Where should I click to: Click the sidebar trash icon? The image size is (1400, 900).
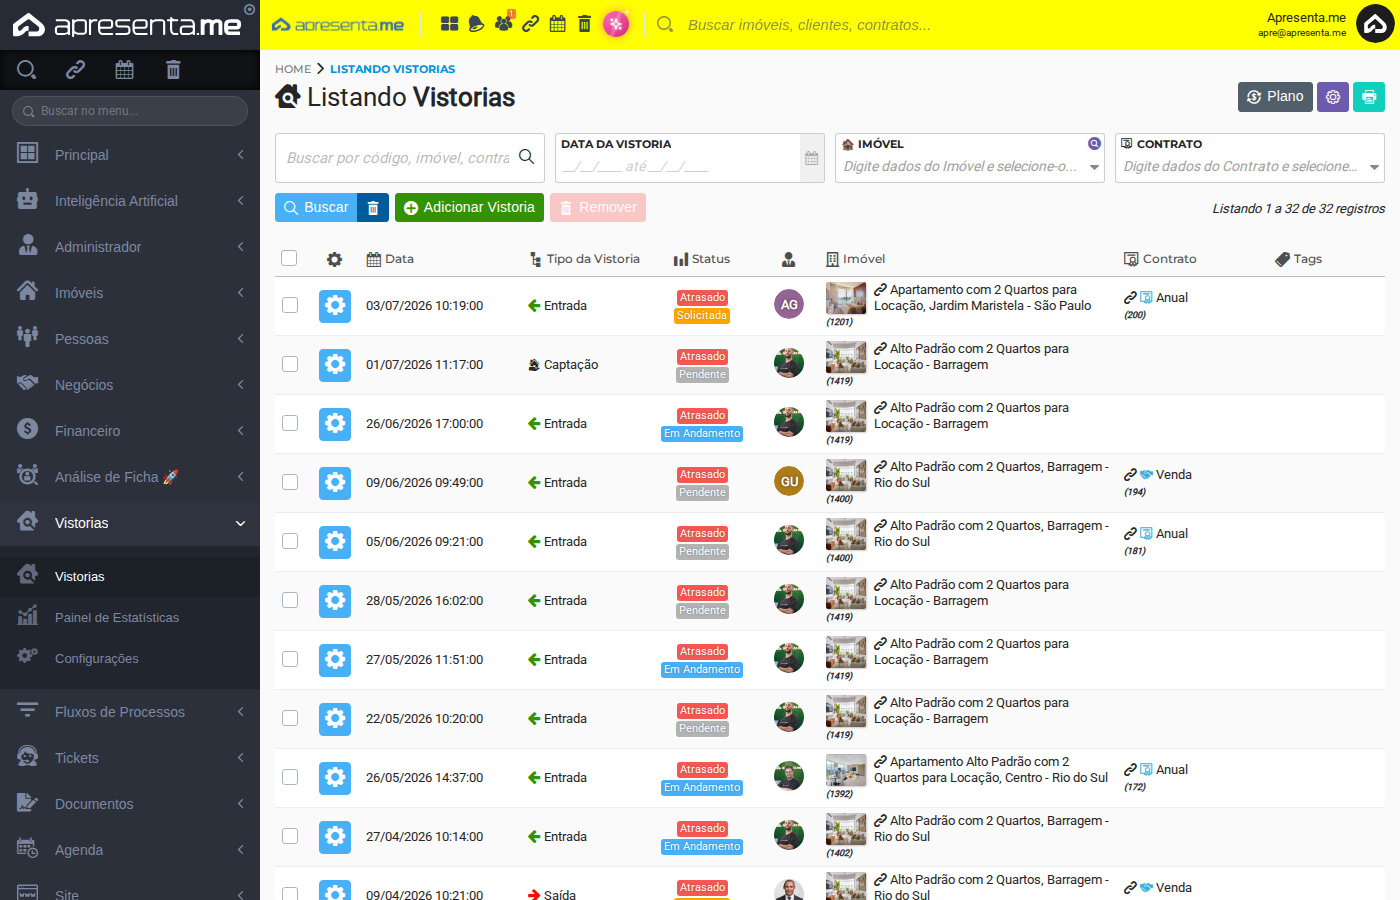(x=173, y=69)
